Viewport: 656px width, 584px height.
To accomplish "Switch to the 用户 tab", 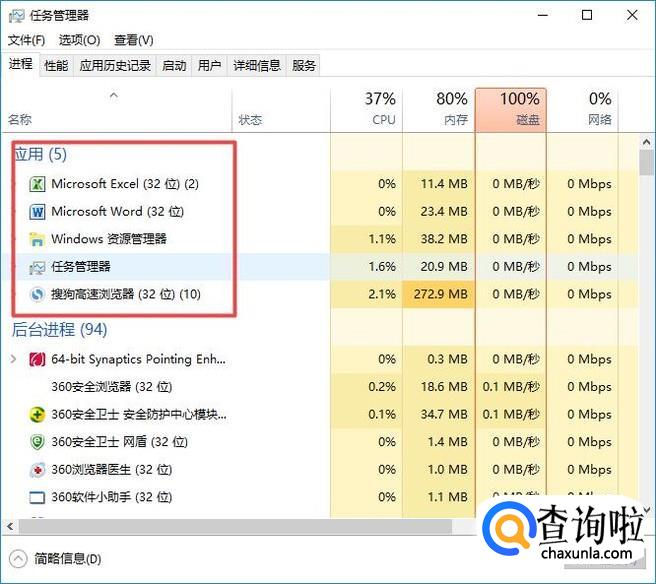I will pos(209,66).
